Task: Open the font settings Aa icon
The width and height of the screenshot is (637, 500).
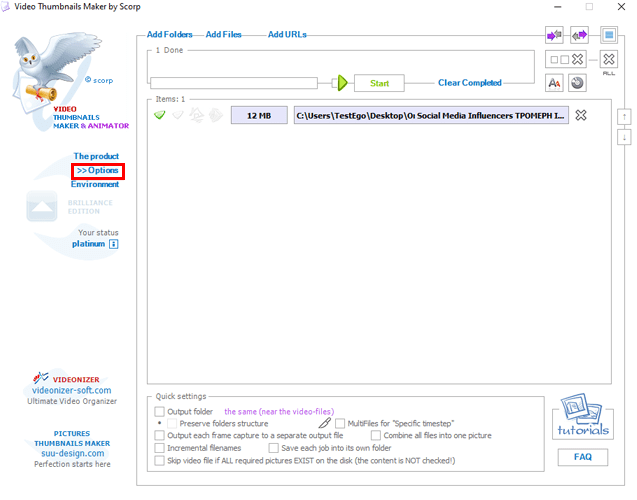Action: pos(554,83)
